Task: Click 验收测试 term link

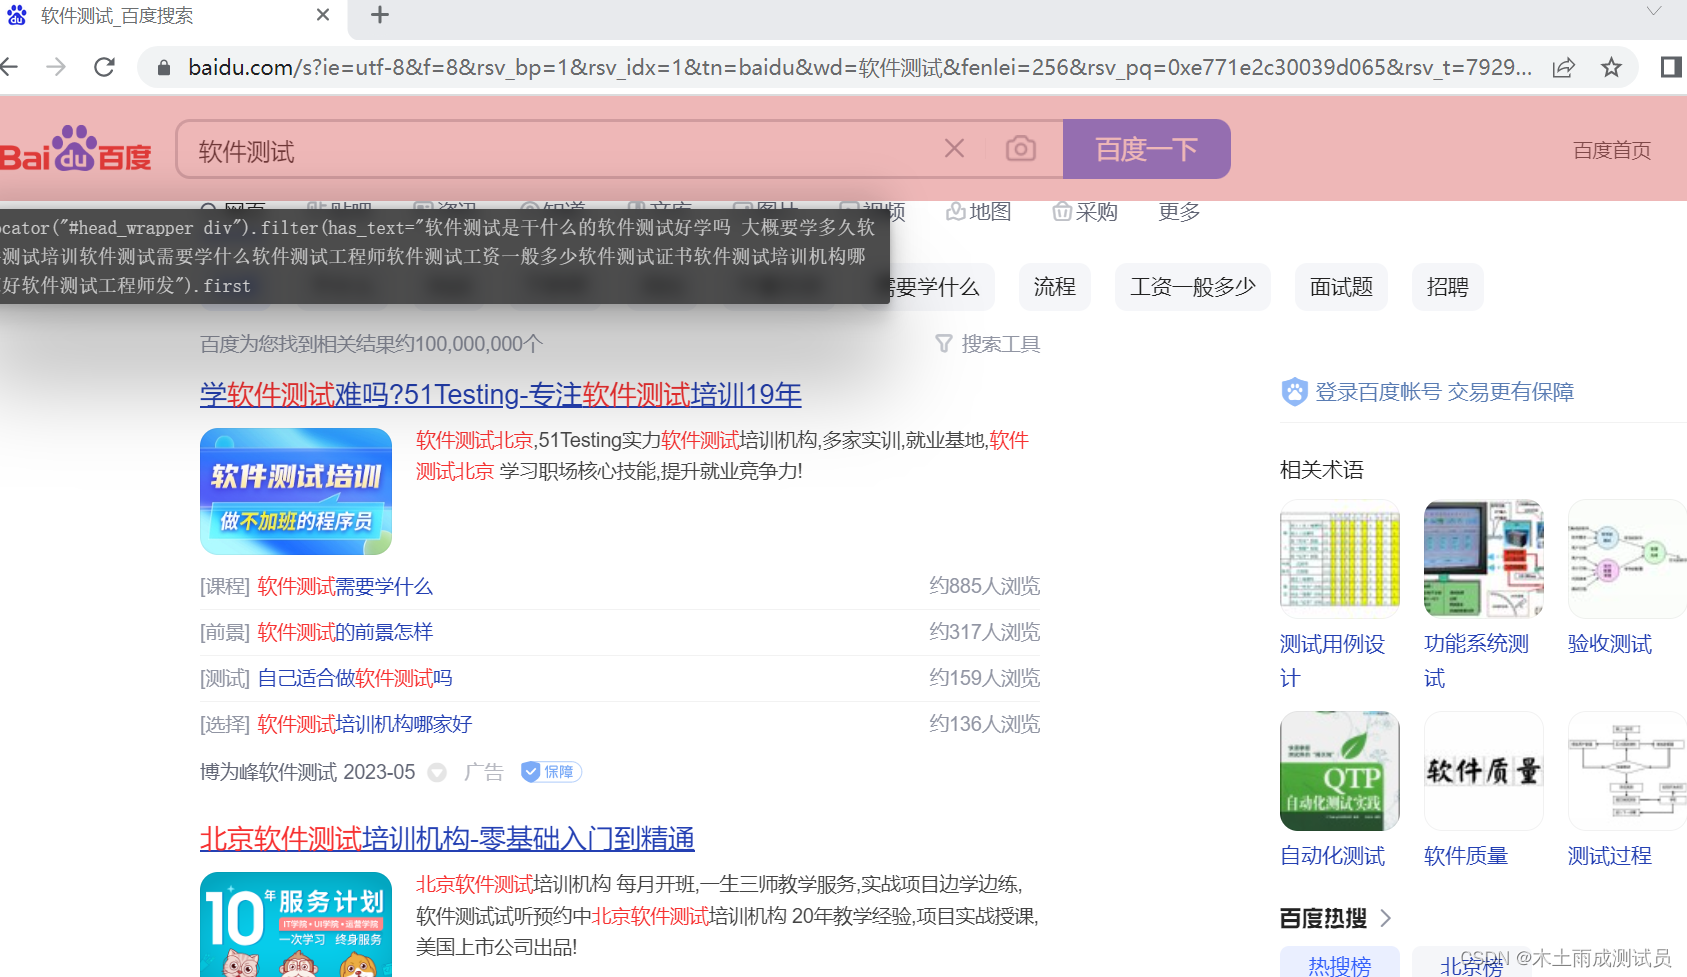Action: 1610,644
